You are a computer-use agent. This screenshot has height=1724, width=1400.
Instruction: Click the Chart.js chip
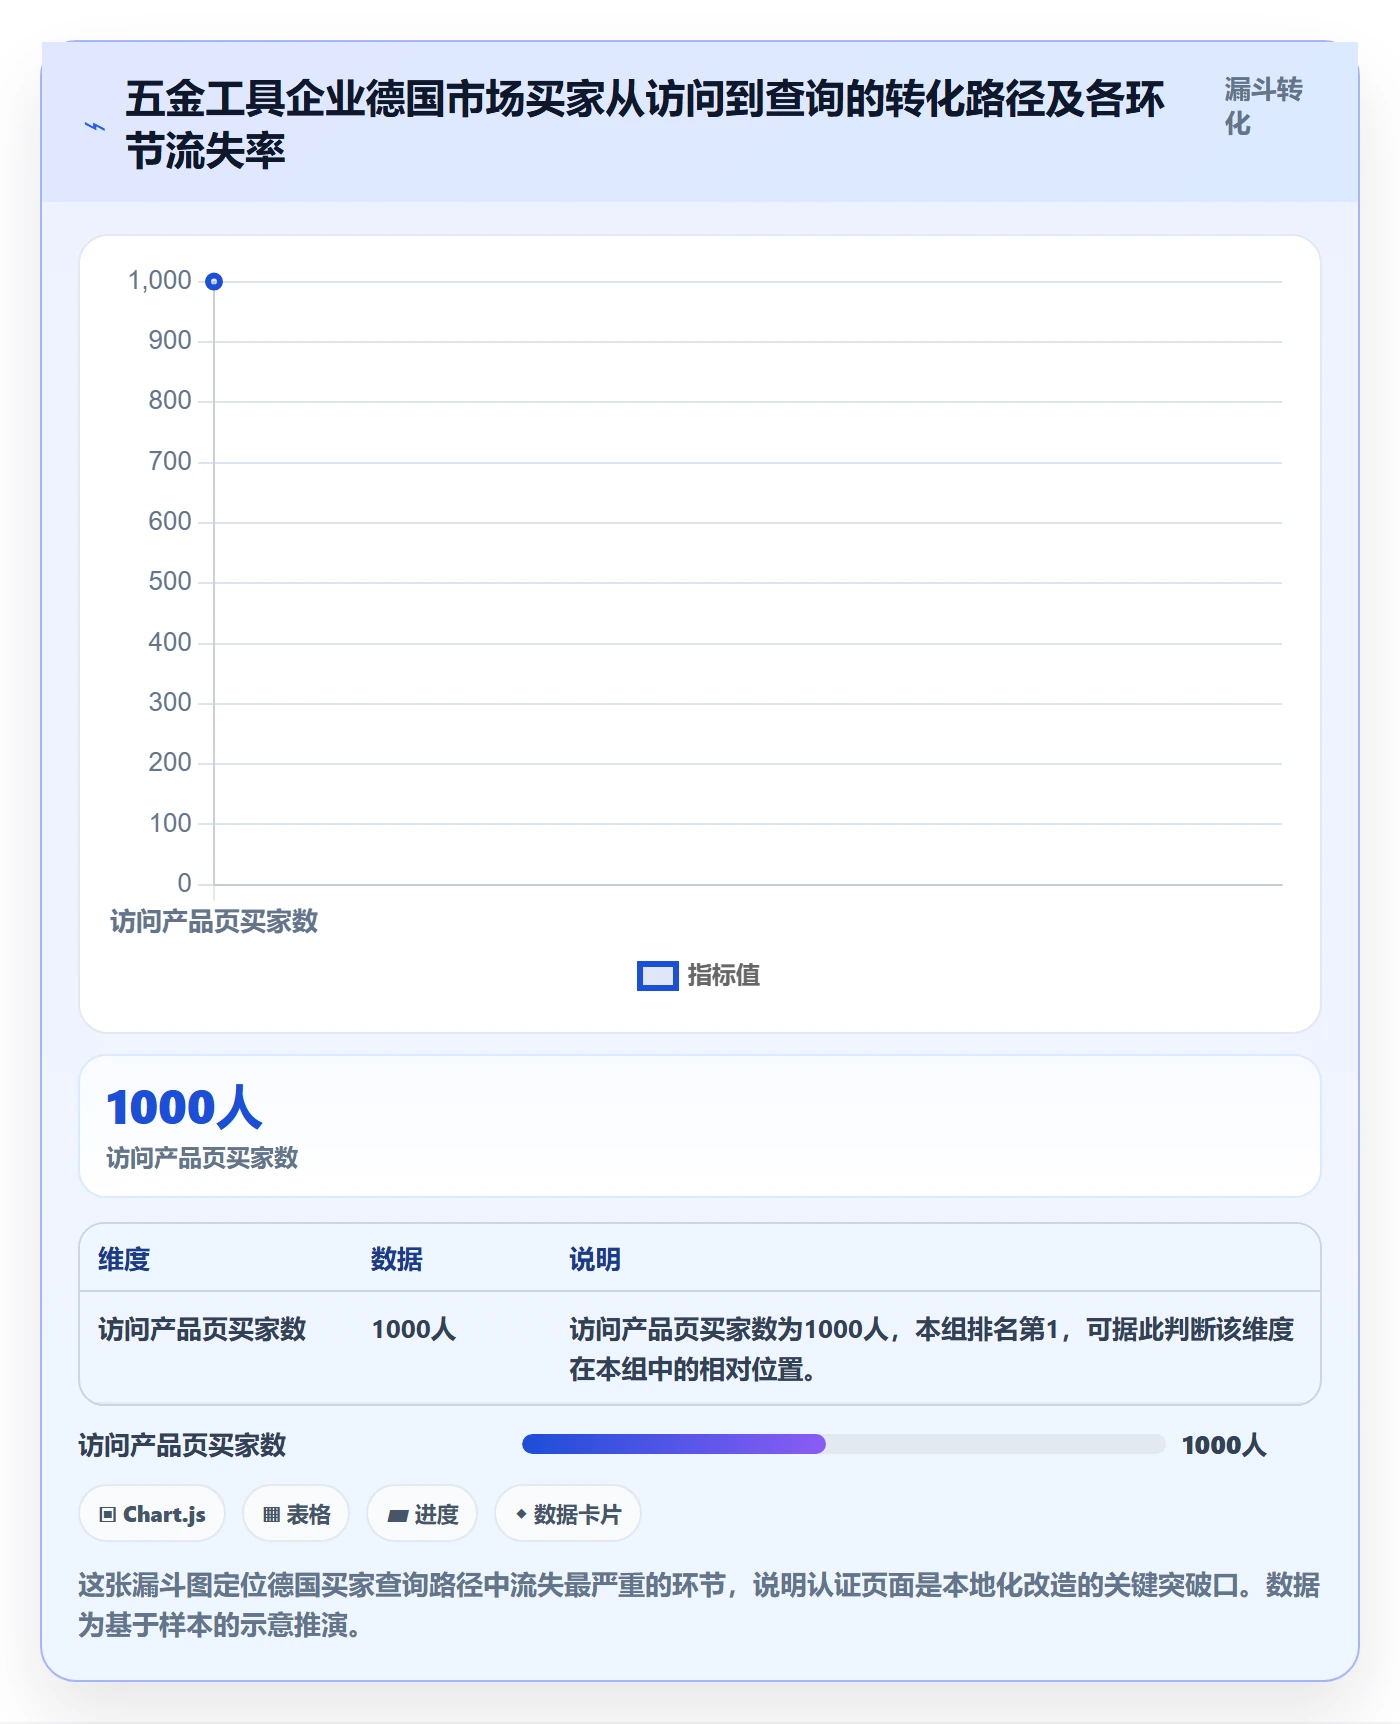click(x=152, y=1514)
